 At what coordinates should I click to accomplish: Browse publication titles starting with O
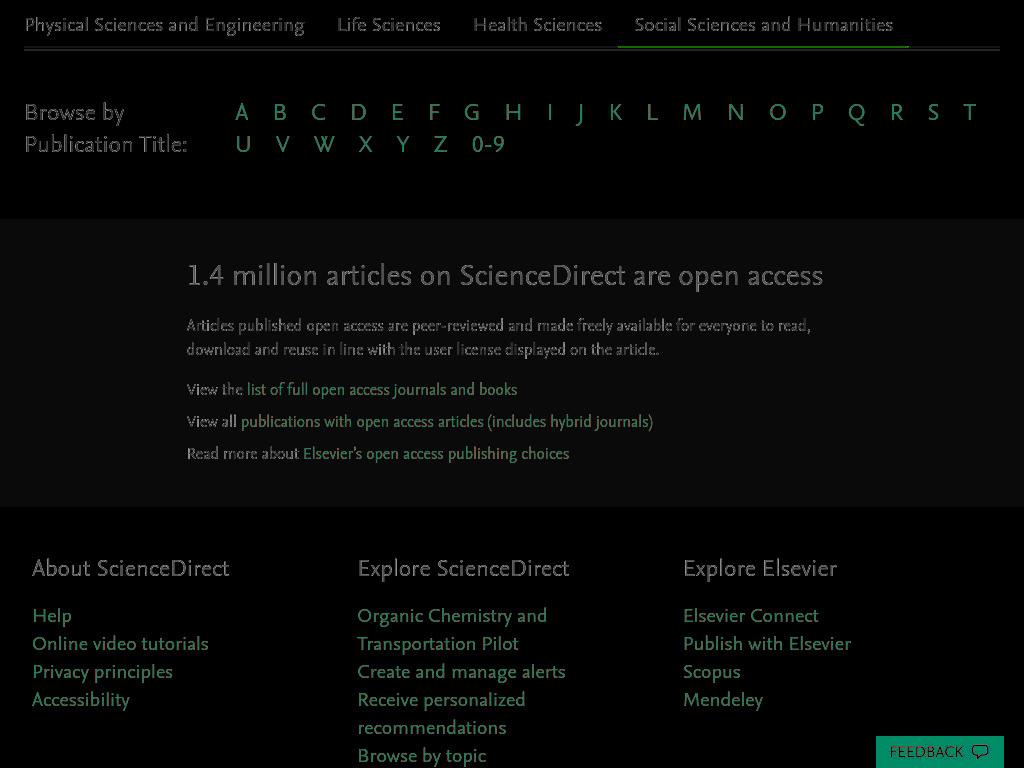coord(777,112)
